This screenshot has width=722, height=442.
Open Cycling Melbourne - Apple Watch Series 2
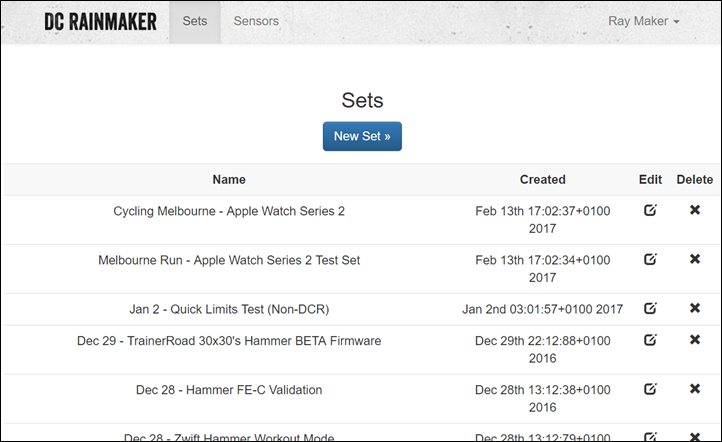pyautogui.click(x=229, y=211)
